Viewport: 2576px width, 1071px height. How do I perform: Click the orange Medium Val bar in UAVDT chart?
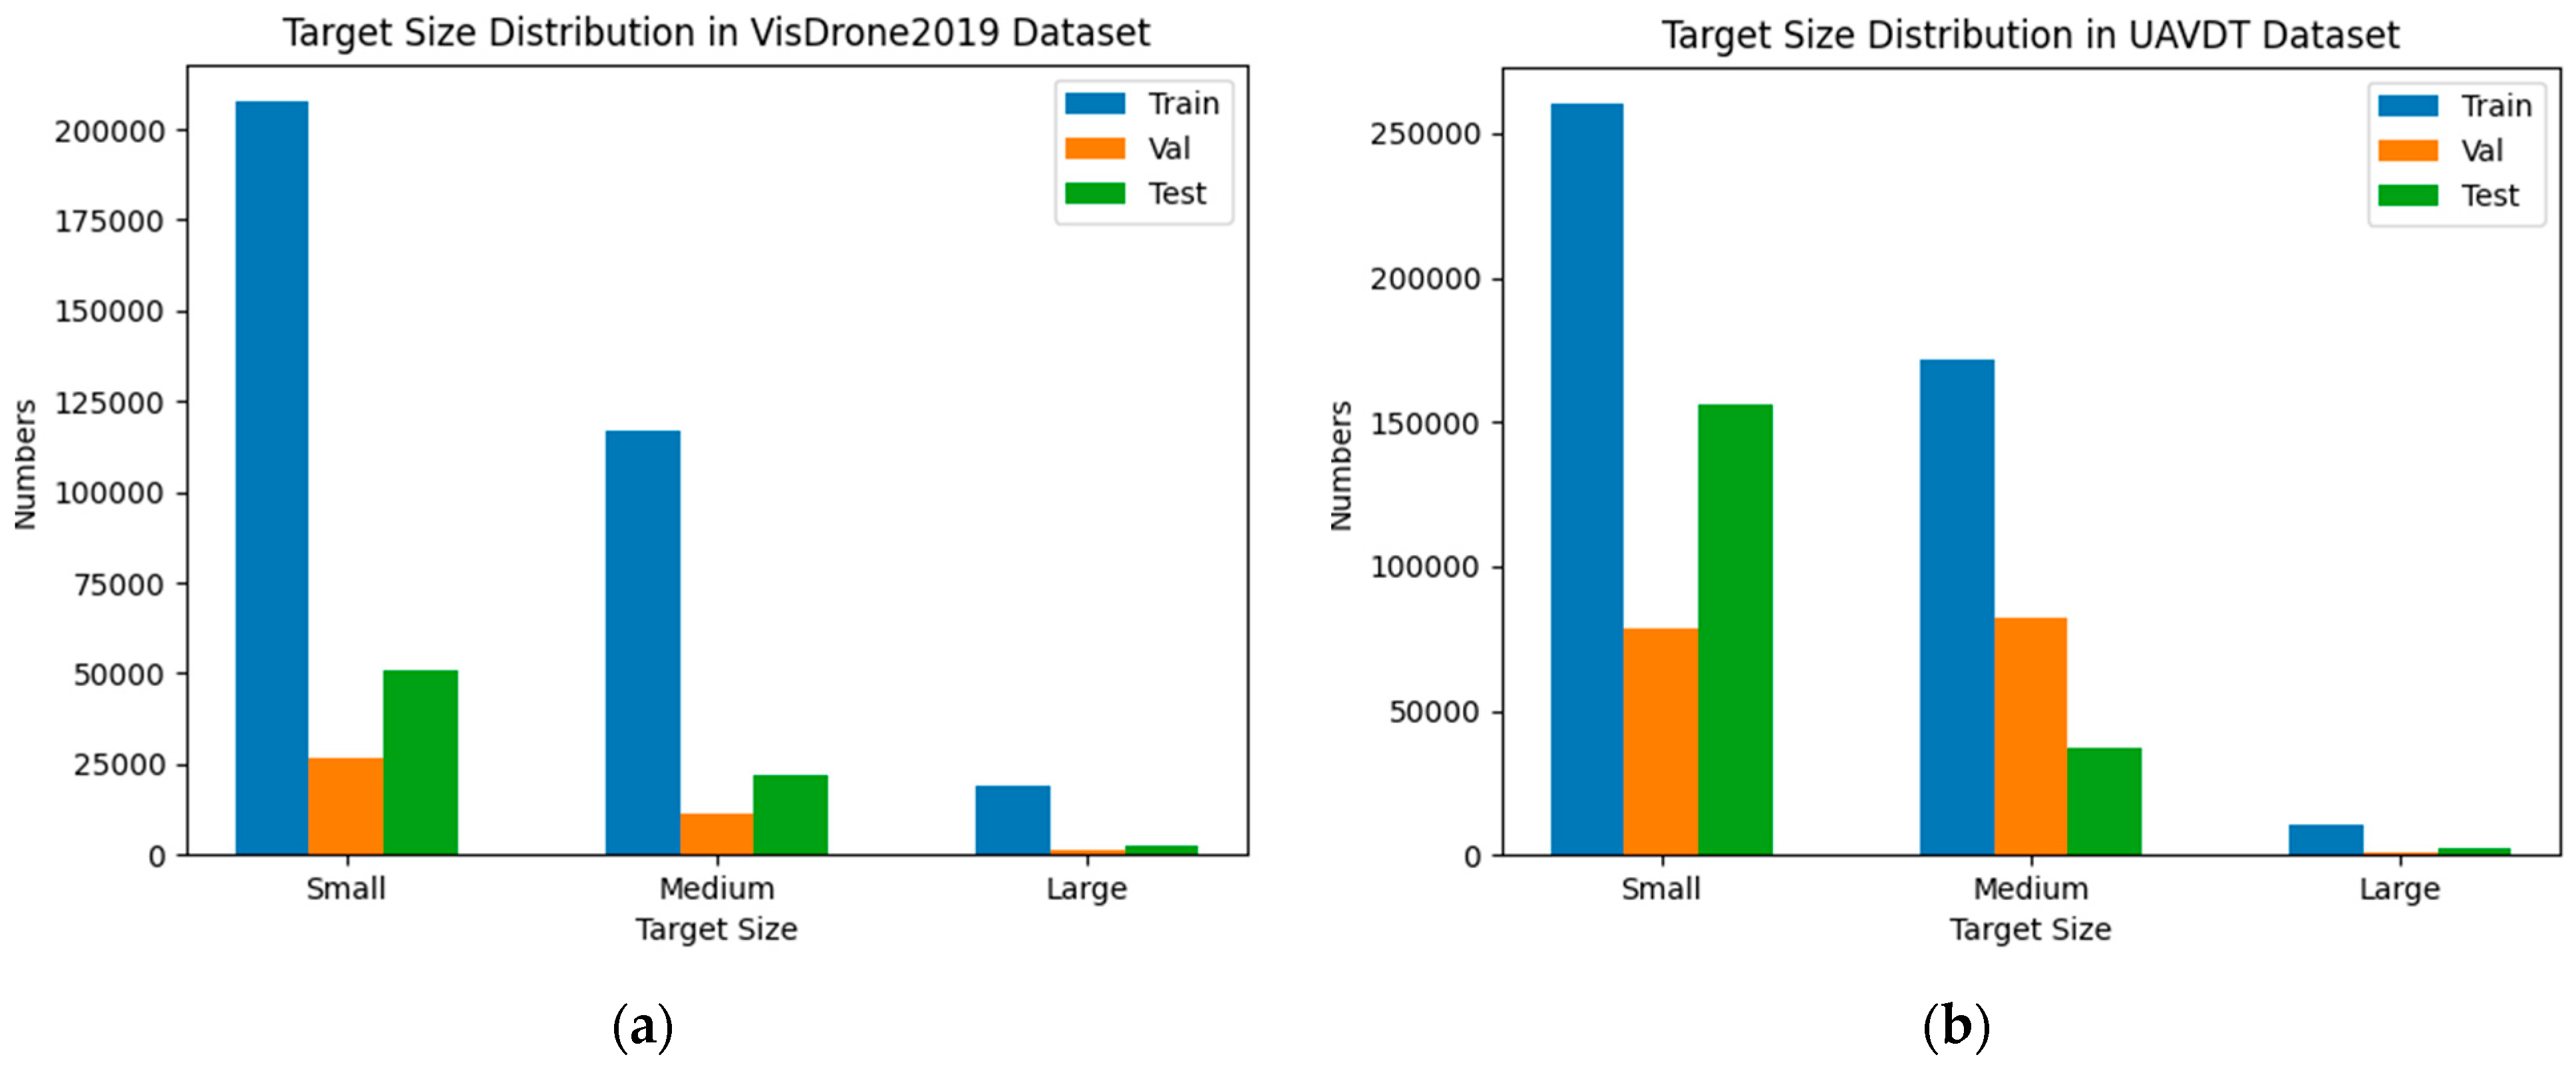2031,737
